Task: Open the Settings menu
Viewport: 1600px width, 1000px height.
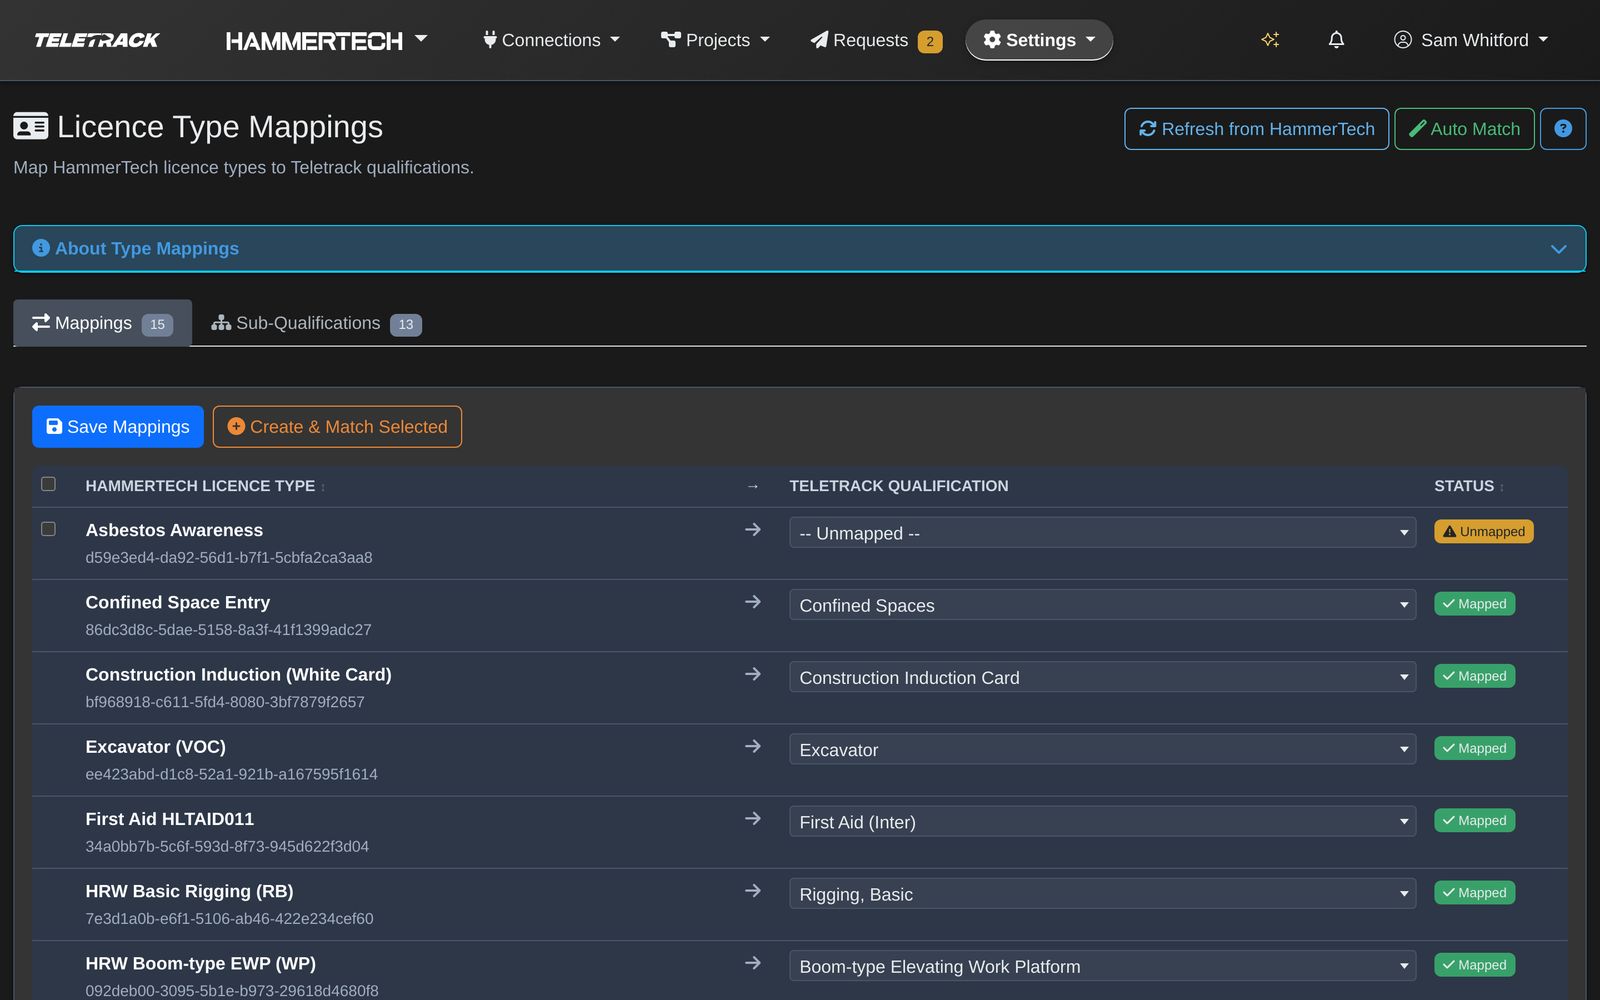Action: (x=1039, y=40)
